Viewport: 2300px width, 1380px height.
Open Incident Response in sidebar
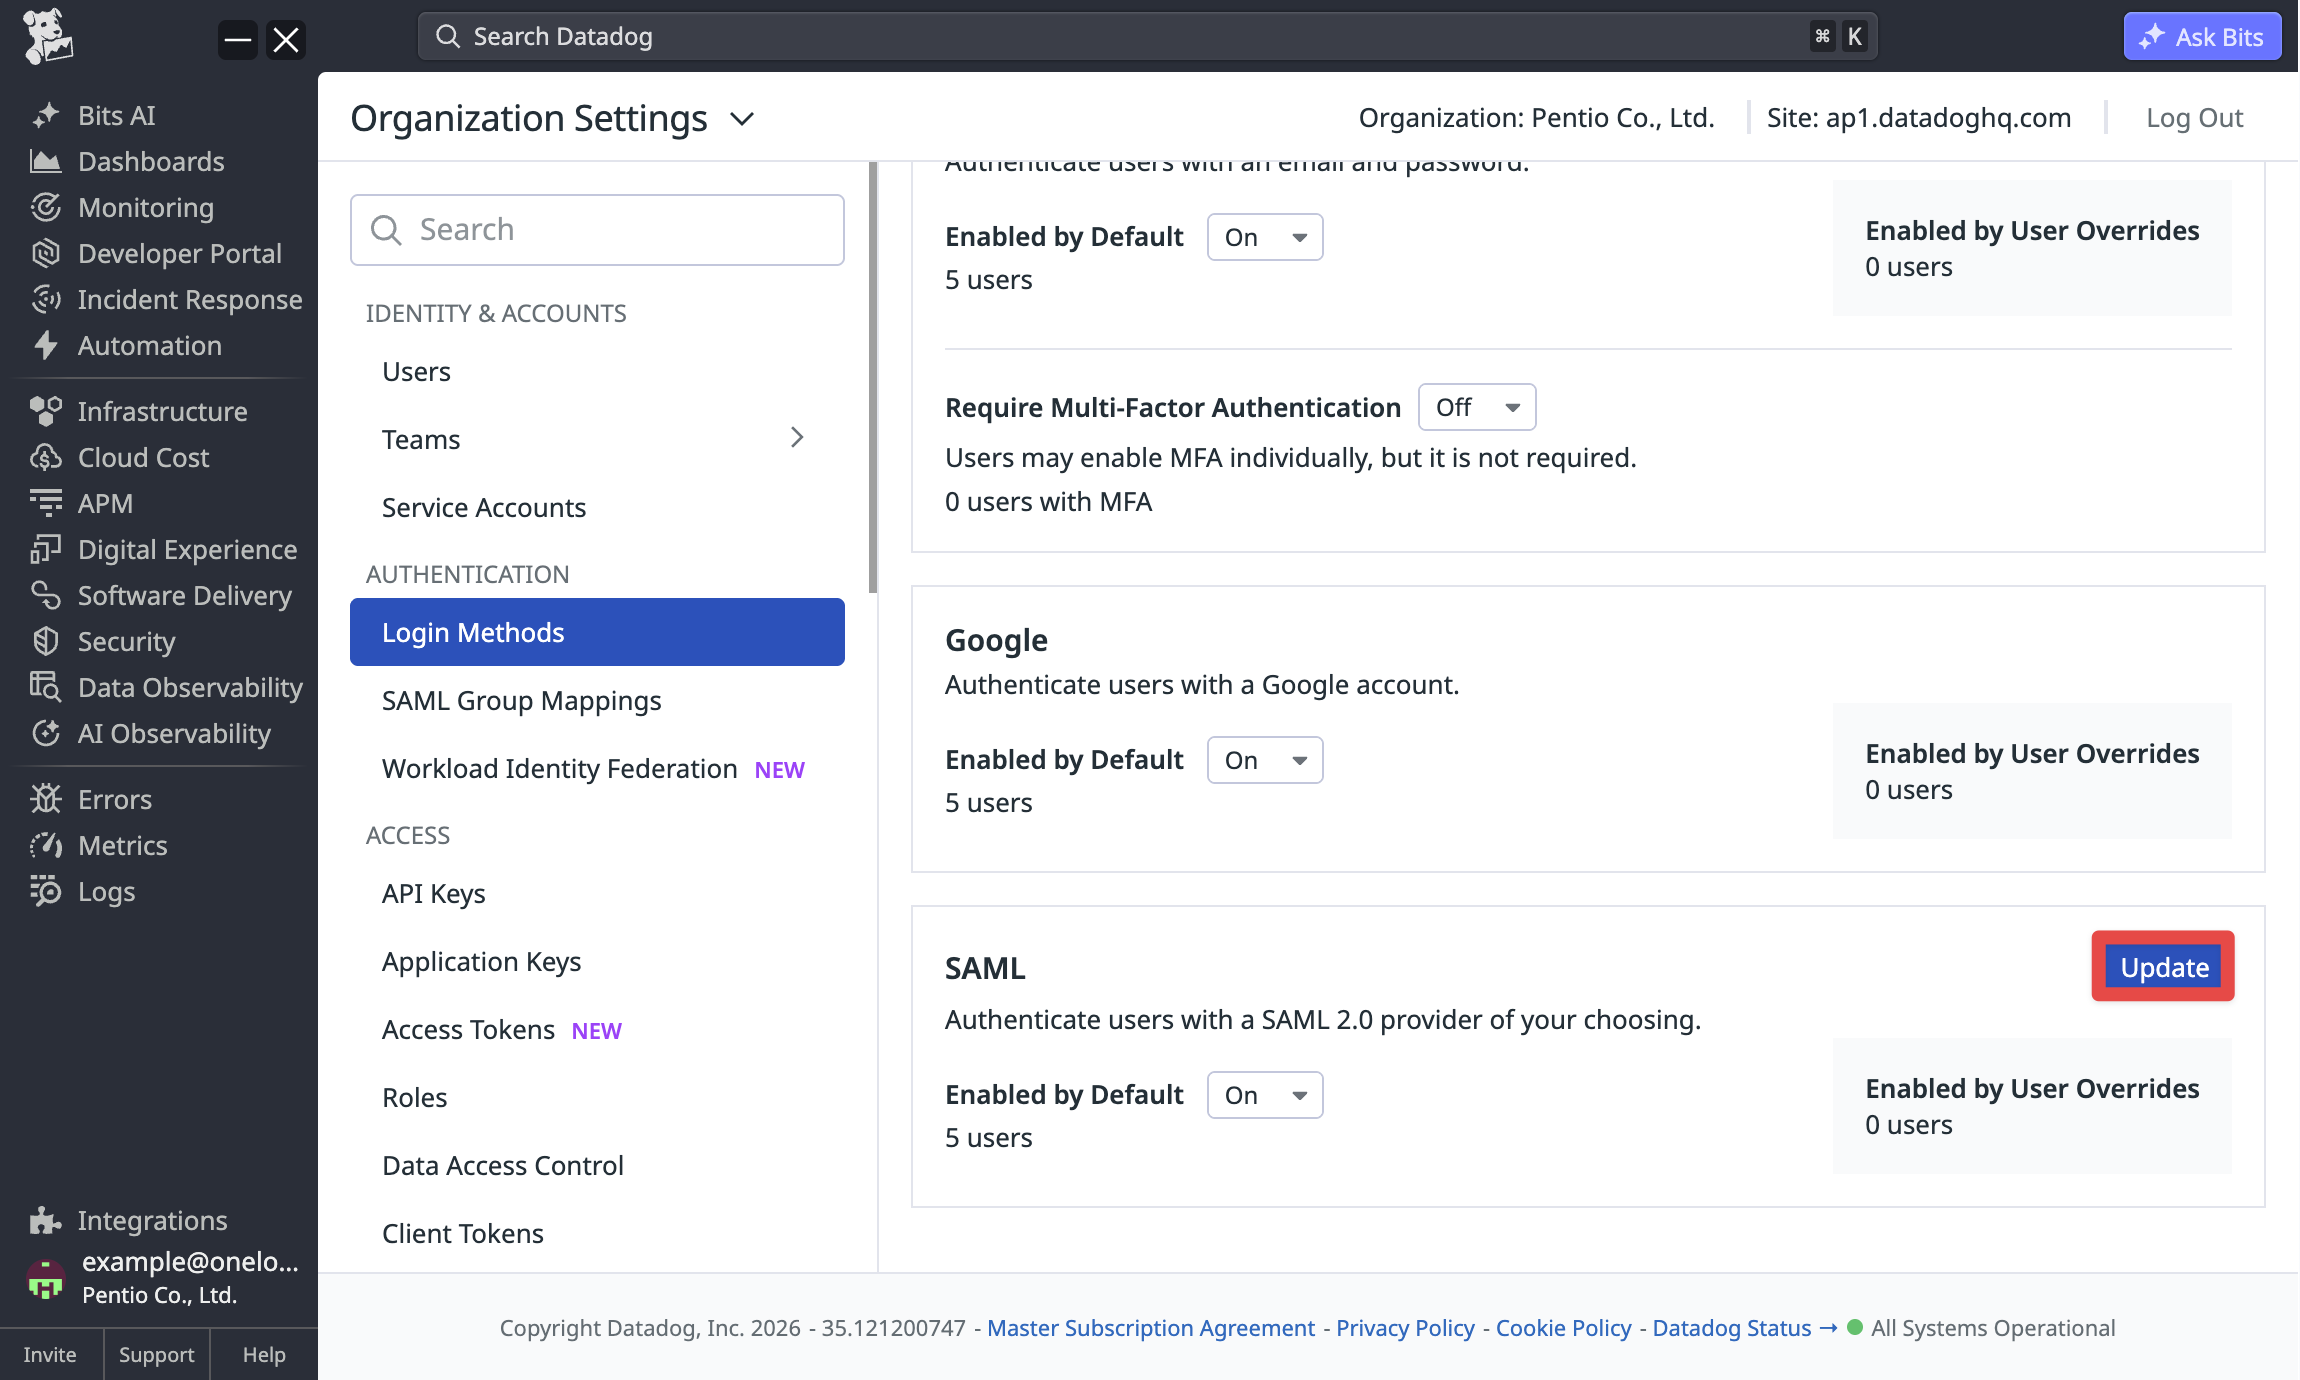click(190, 299)
